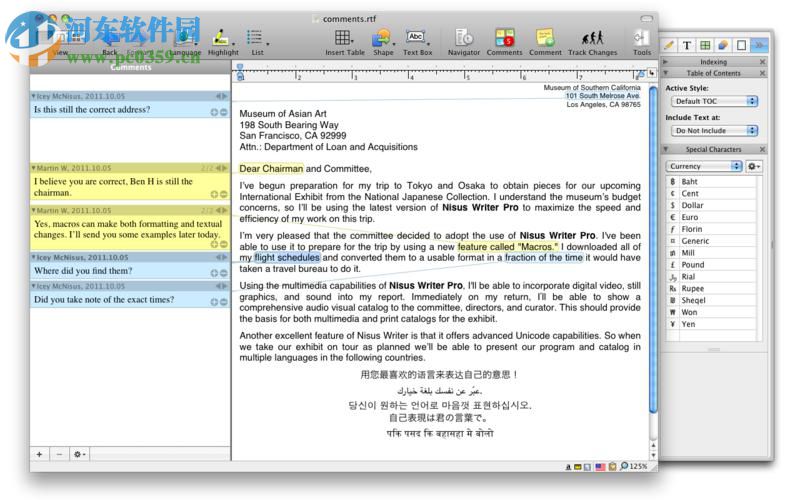Remove the 'Is this still the correct address?' comment via minus

(x=223, y=112)
